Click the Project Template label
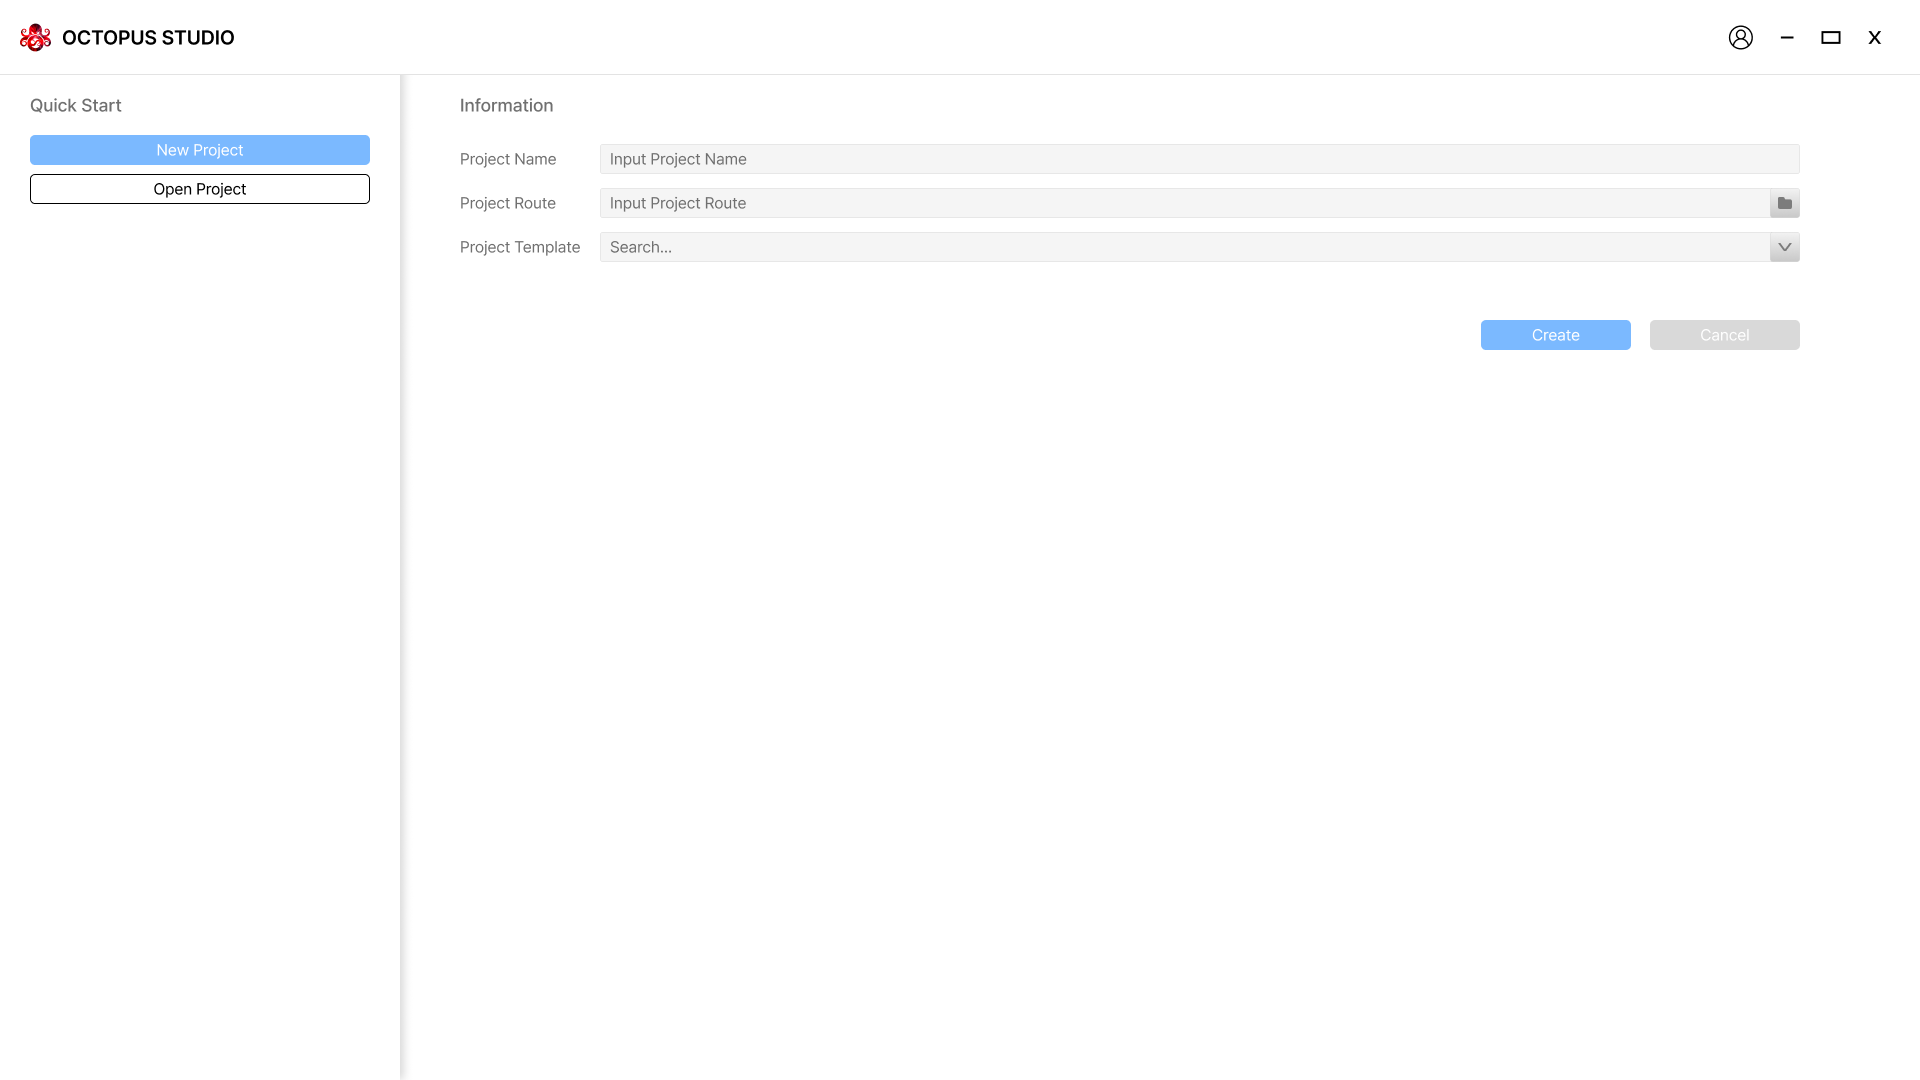 519,247
